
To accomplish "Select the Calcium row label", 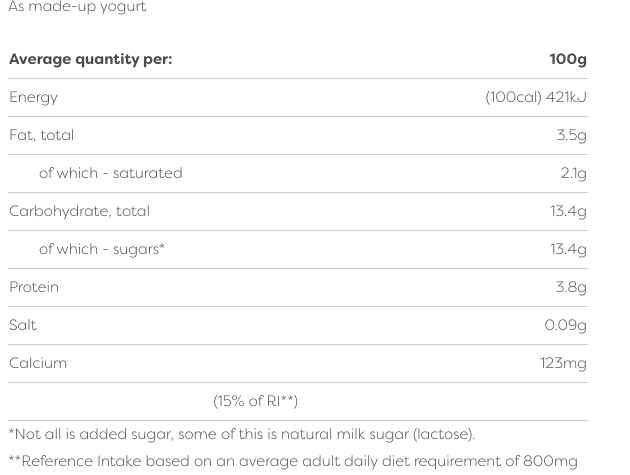I will (38, 363).
